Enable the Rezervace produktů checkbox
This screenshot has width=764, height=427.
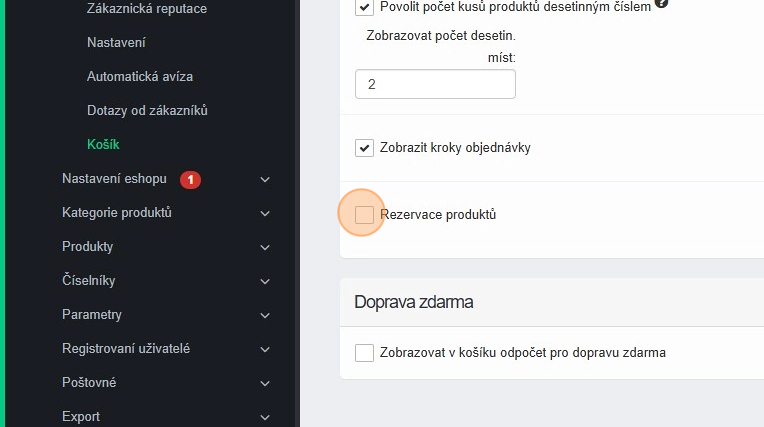tap(364, 214)
